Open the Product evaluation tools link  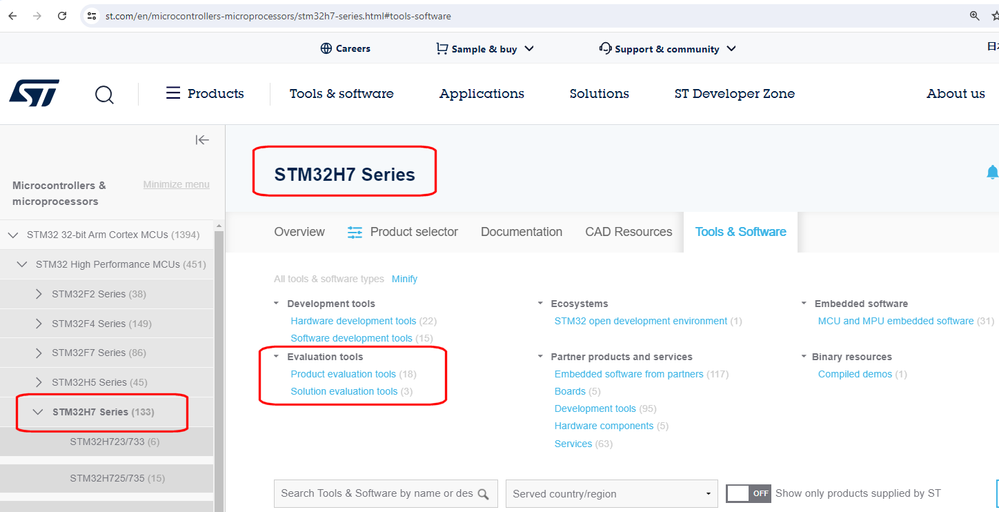(x=343, y=374)
